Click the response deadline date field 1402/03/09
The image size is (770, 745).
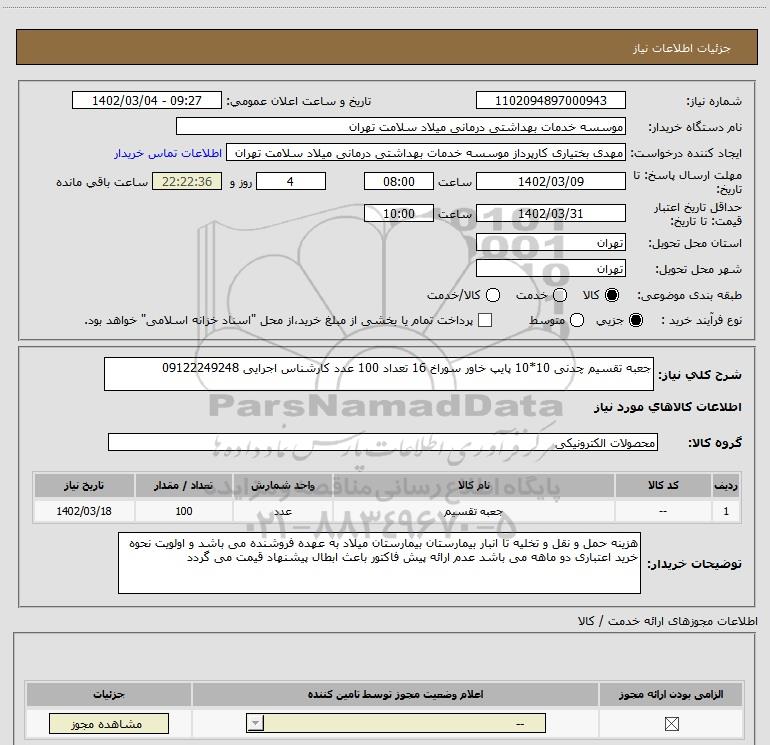point(551,181)
